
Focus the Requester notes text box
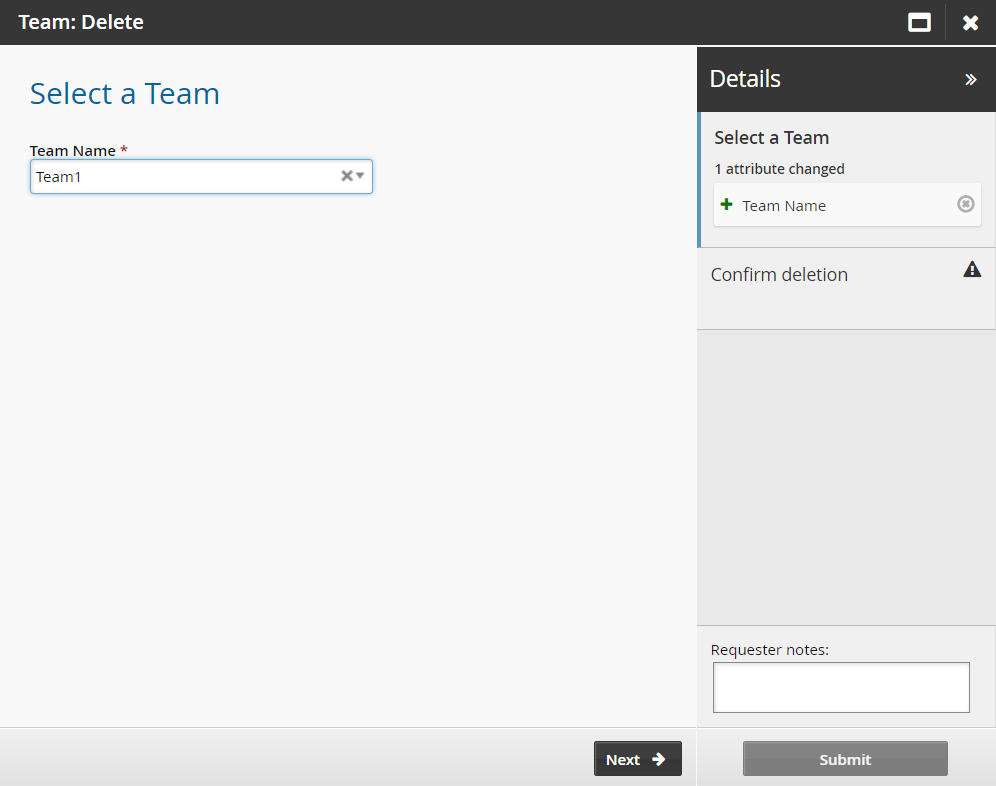[840, 687]
